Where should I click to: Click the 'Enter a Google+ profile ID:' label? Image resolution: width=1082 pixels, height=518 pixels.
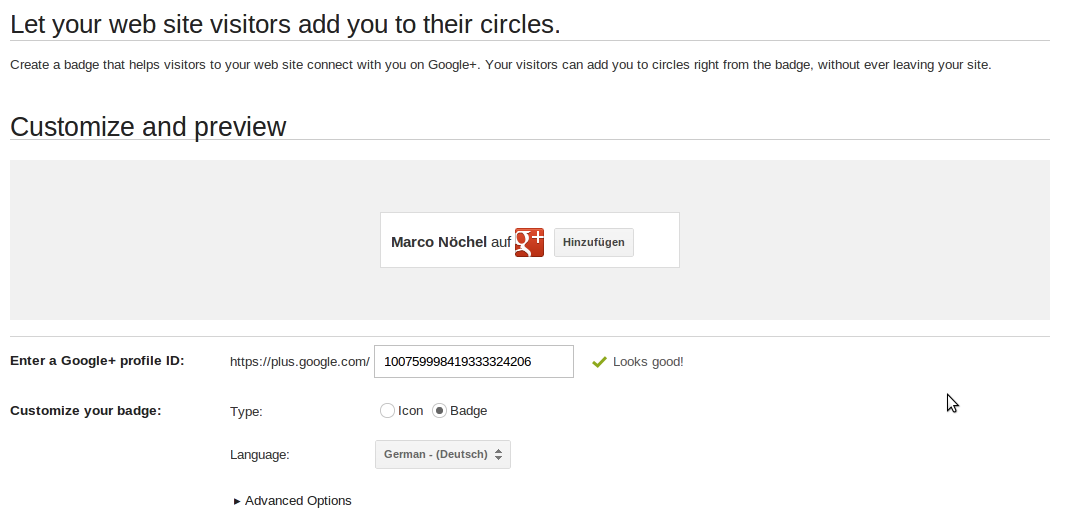[97, 361]
